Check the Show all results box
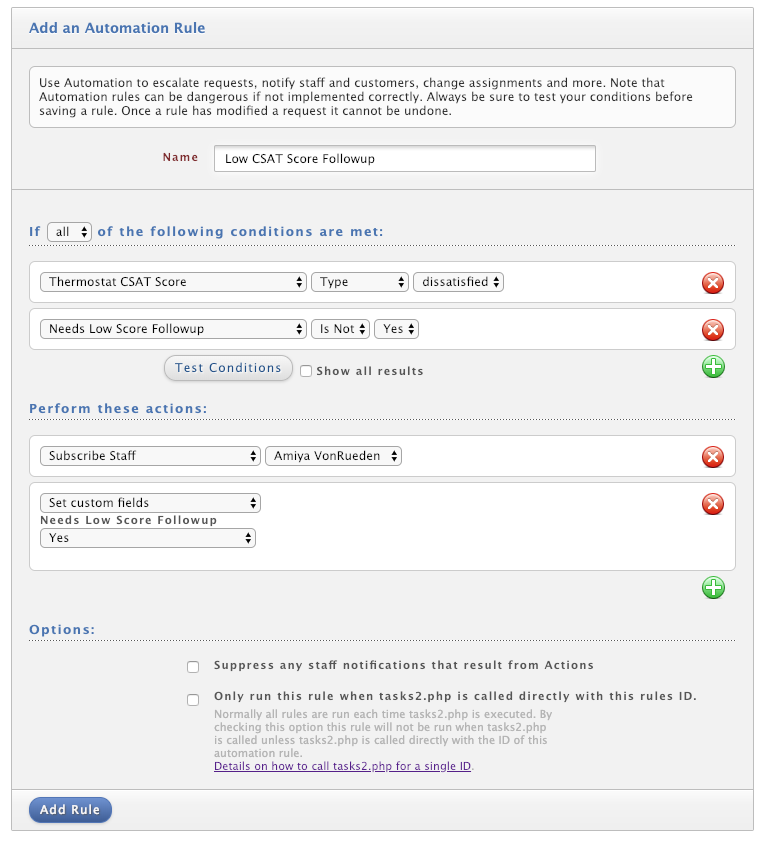Screen dimensions: 761x845 [306, 371]
